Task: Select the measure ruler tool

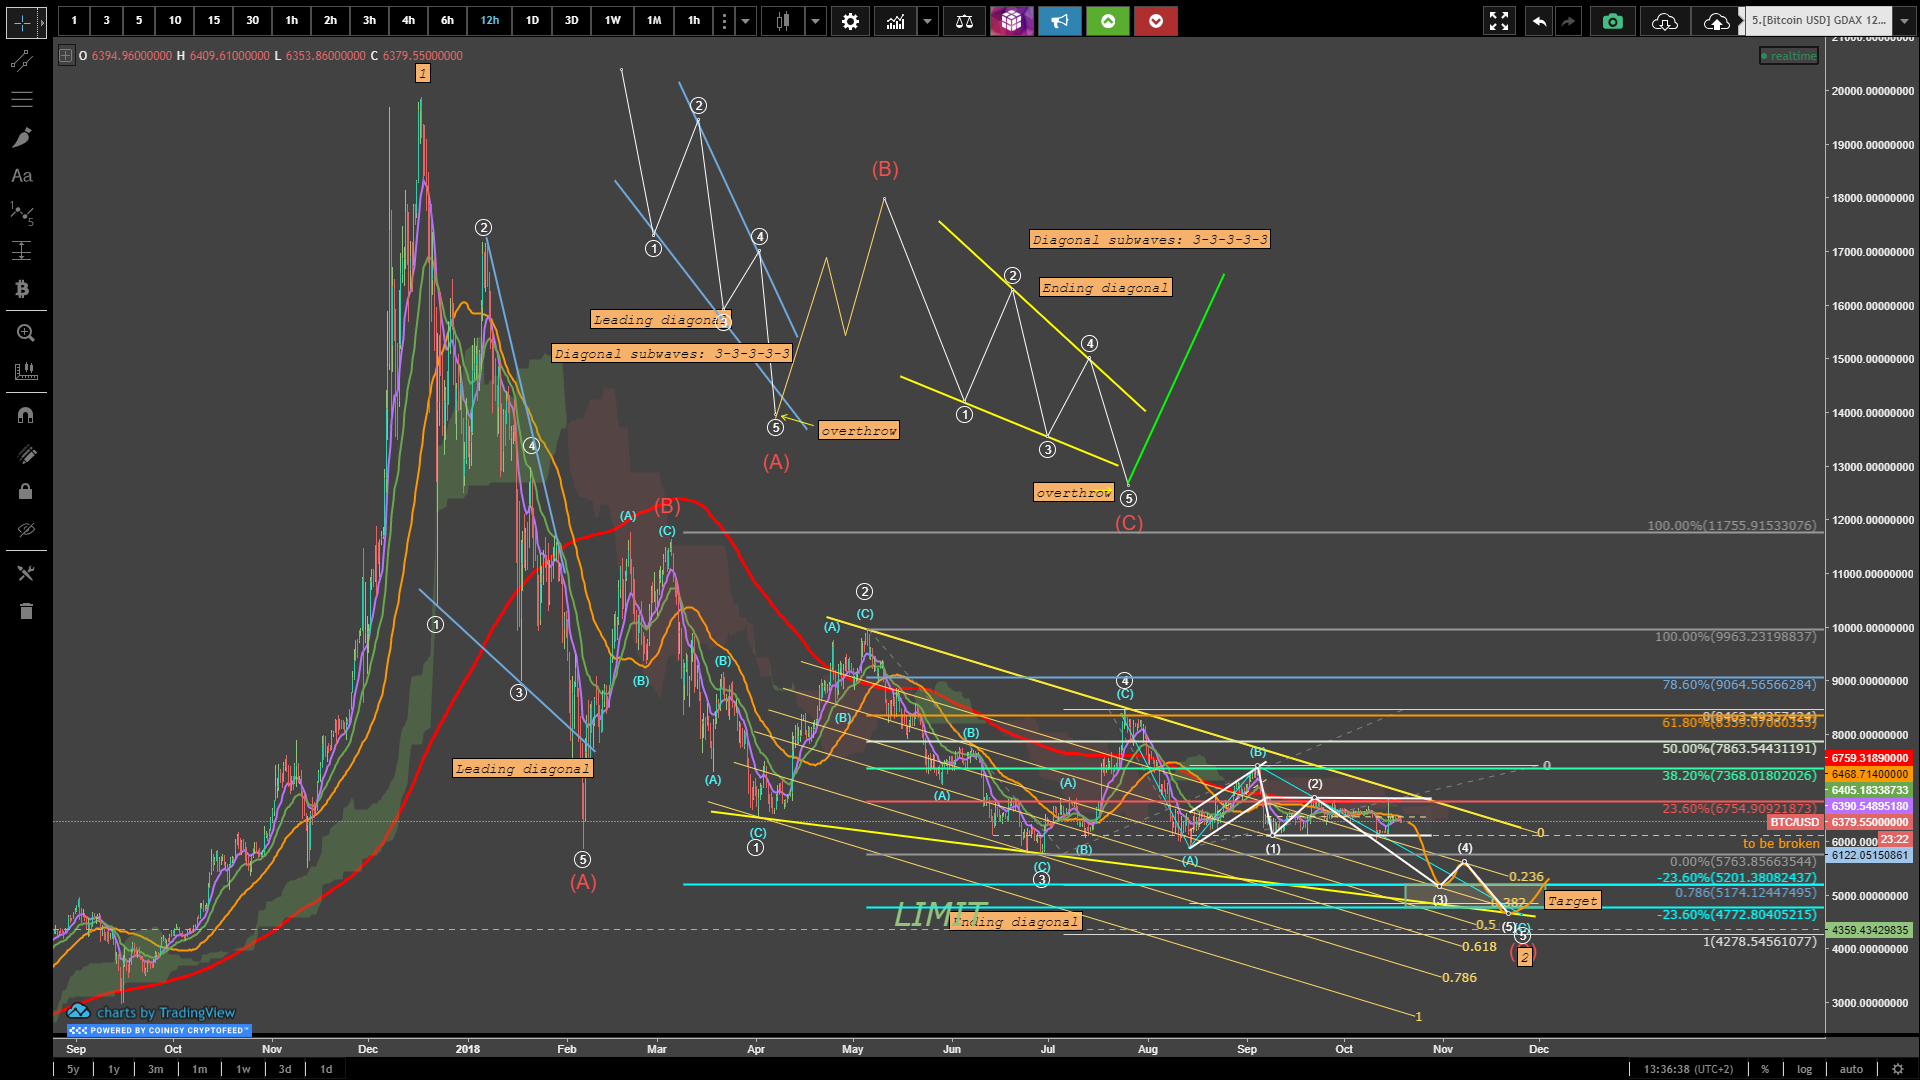Action: point(26,371)
